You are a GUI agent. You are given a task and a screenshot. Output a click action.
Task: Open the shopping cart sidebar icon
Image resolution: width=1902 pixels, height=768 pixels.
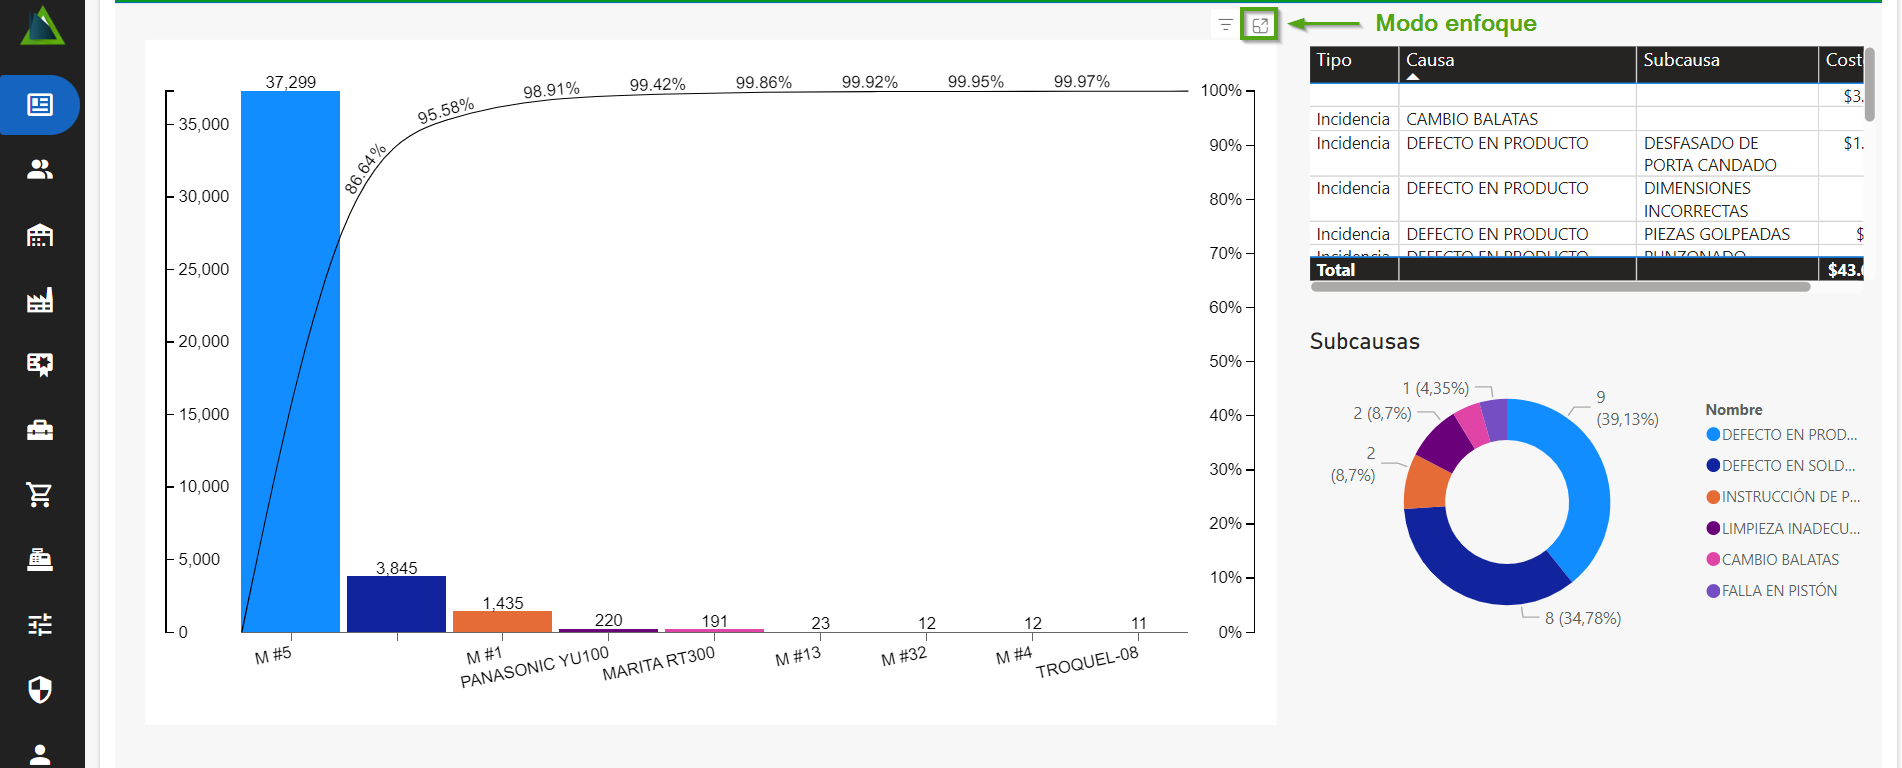[40, 494]
